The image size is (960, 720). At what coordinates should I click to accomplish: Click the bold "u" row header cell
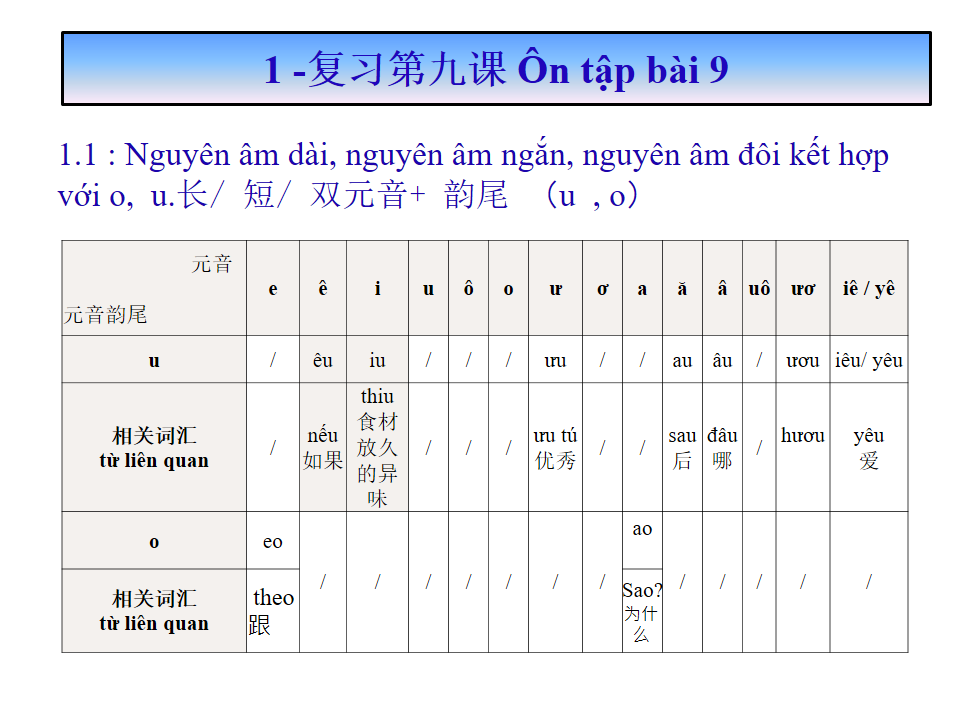click(x=154, y=360)
